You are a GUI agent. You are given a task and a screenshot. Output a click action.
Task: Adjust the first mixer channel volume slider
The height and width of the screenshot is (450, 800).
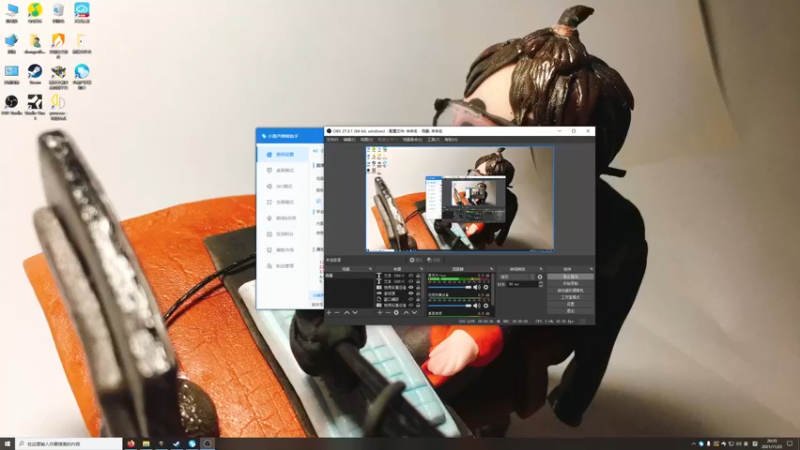click(449, 287)
